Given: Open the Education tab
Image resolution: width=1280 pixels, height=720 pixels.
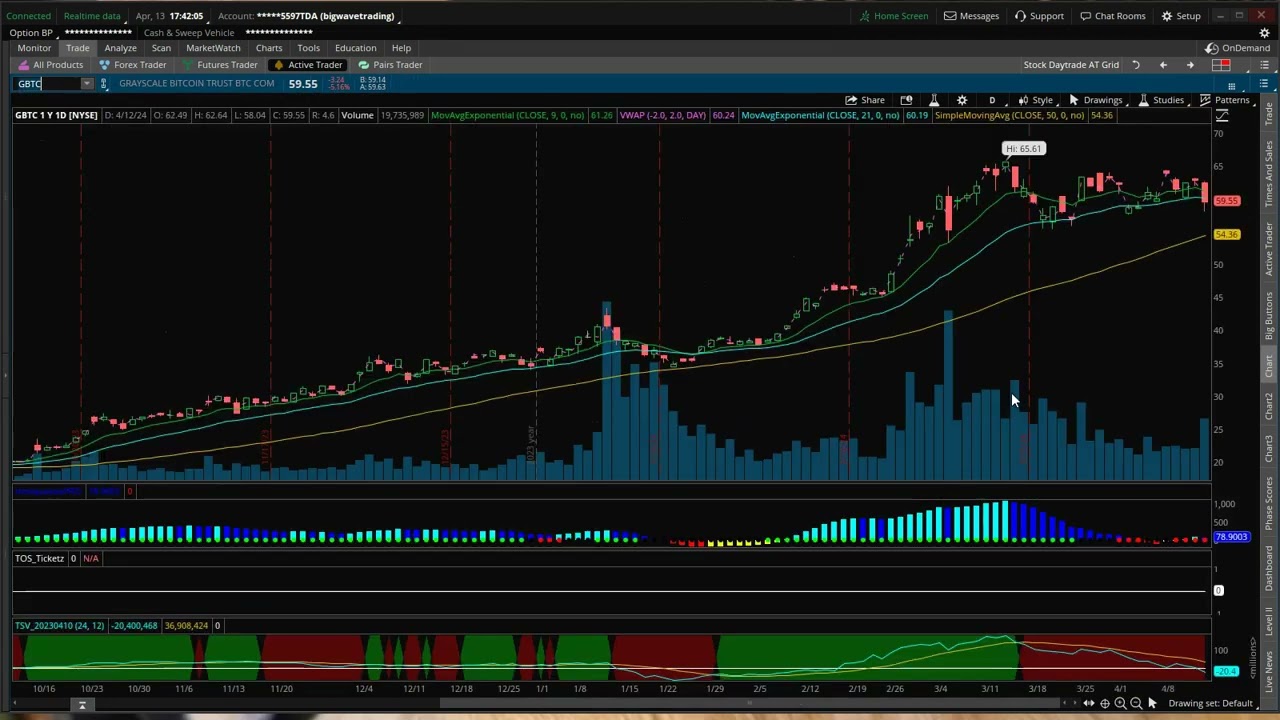Looking at the screenshot, I should pos(356,48).
